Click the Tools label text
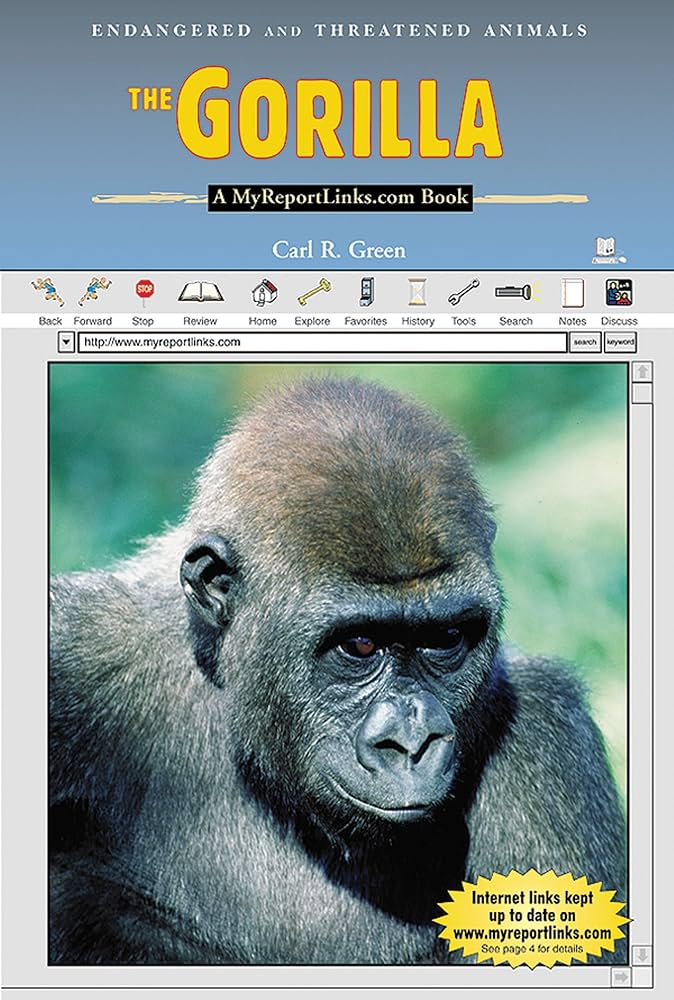 click(464, 321)
